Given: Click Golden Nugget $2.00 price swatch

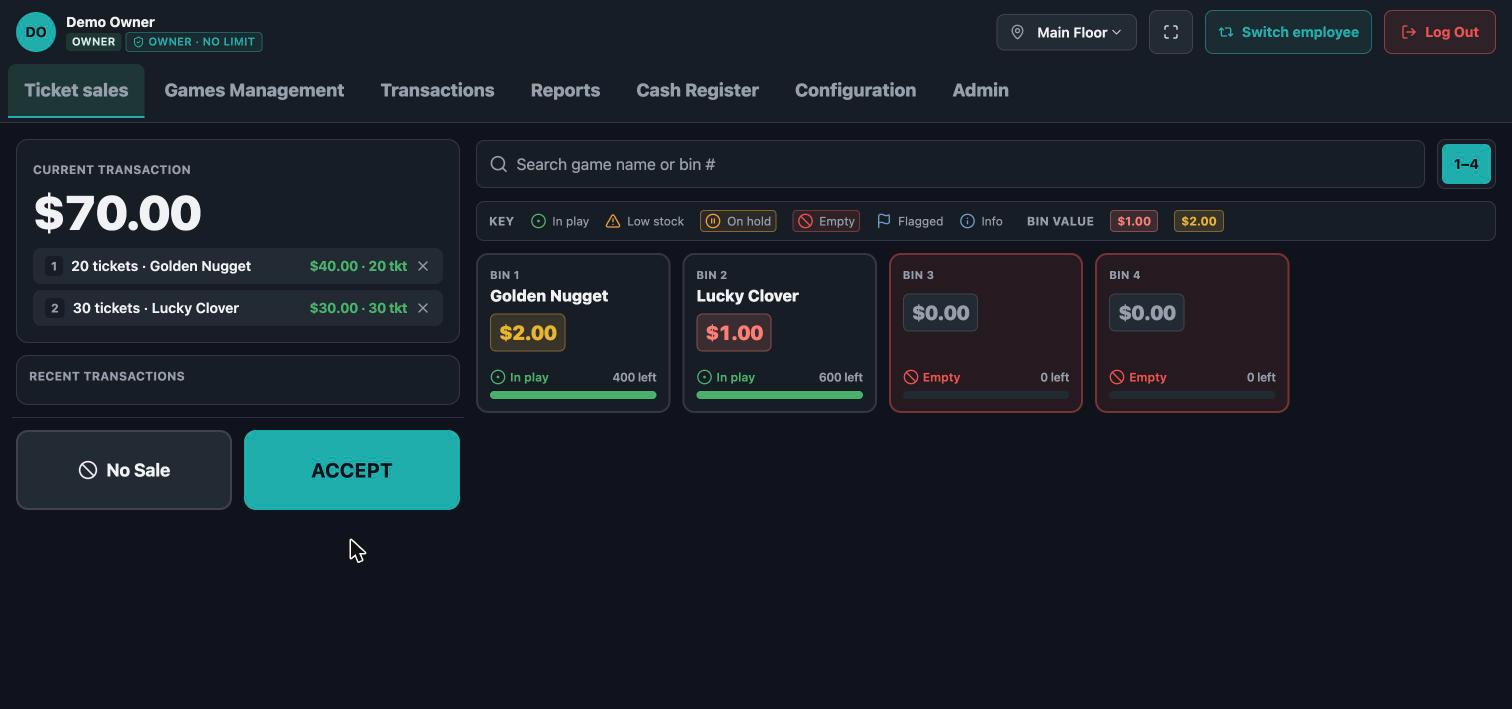Looking at the screenshot, I should point(528,333).
